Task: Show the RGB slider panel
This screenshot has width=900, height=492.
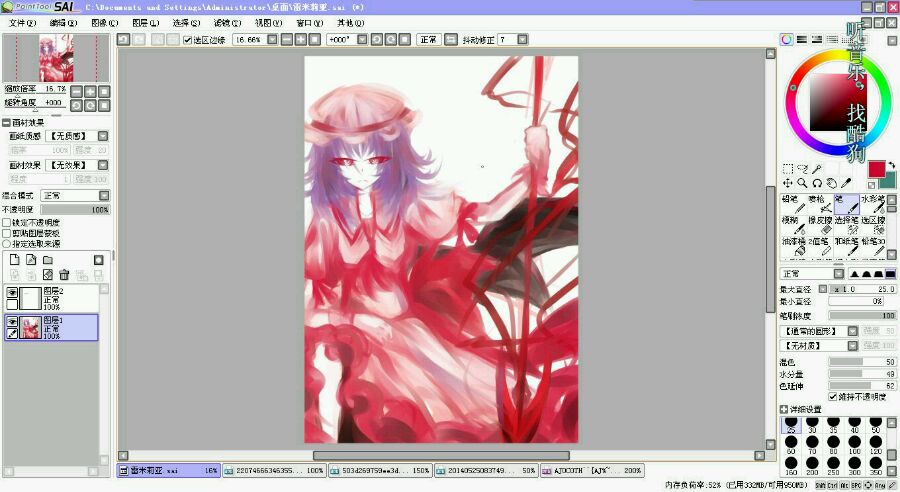Action: tap(801, 40)
